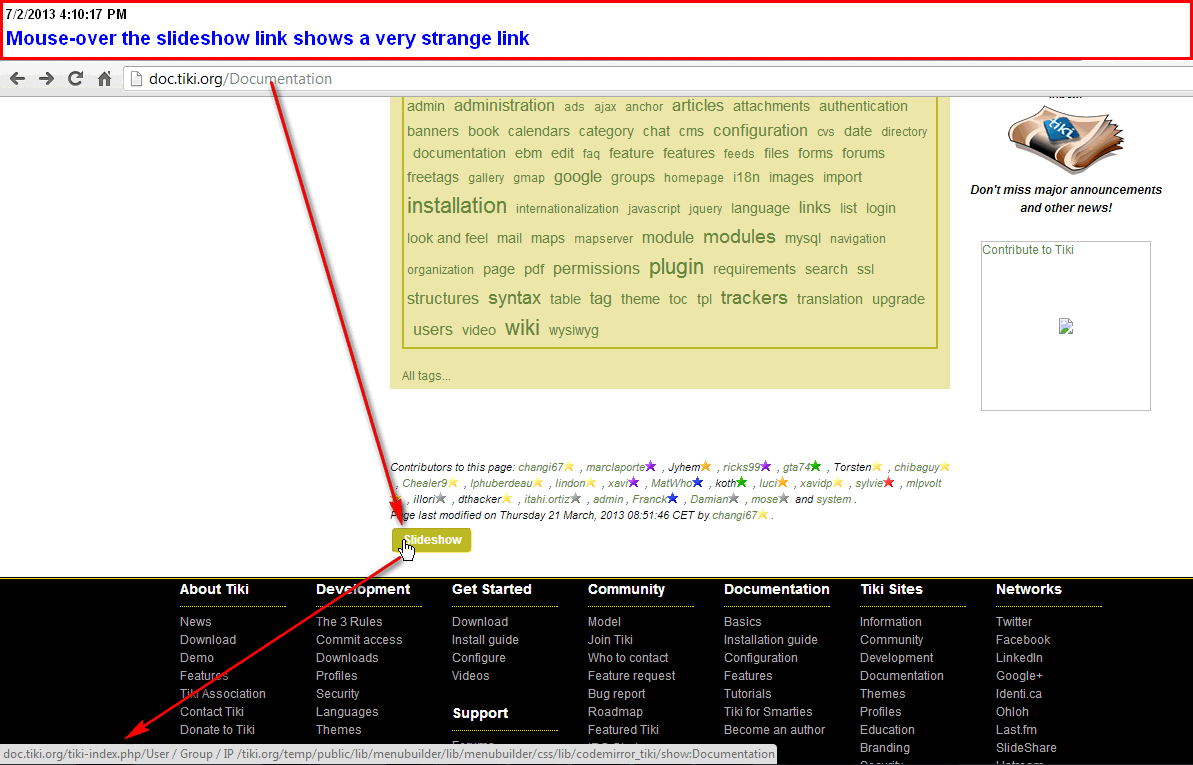The width and height of the screenshot is (1193, 765).
Task: Select the look and feel tag
Action: pos(447,238)
